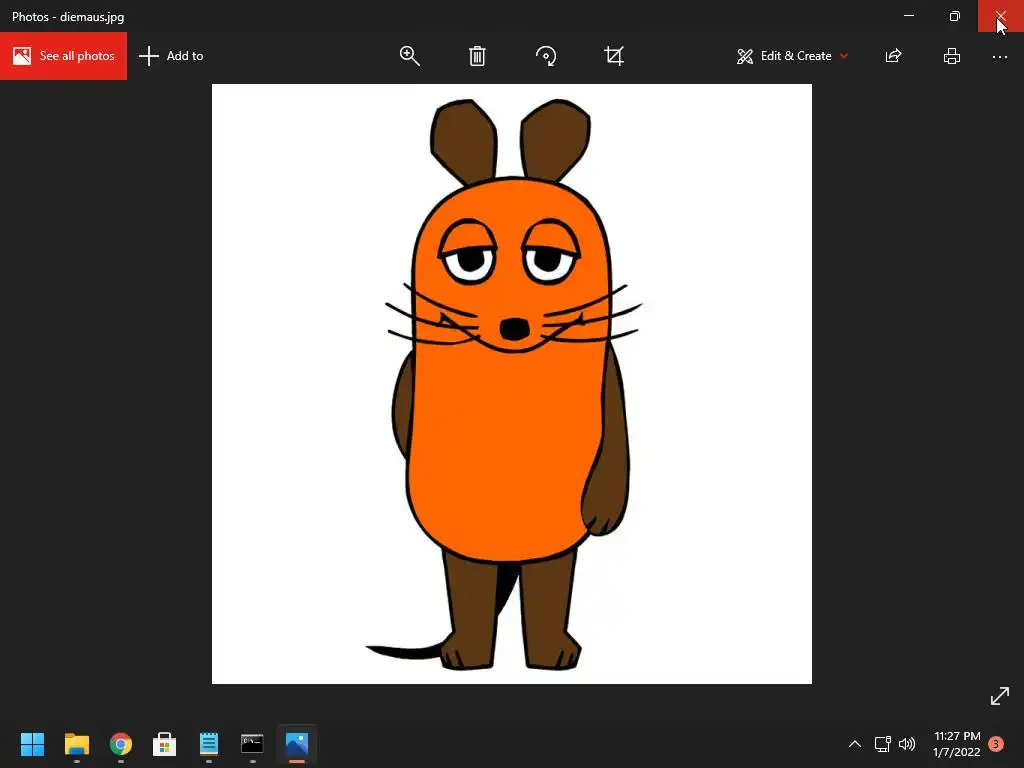The width and height of the screenshot is (1024, 768).
Task: Switch to the Command Prompt taskbar app
Action: click(252, 744)
